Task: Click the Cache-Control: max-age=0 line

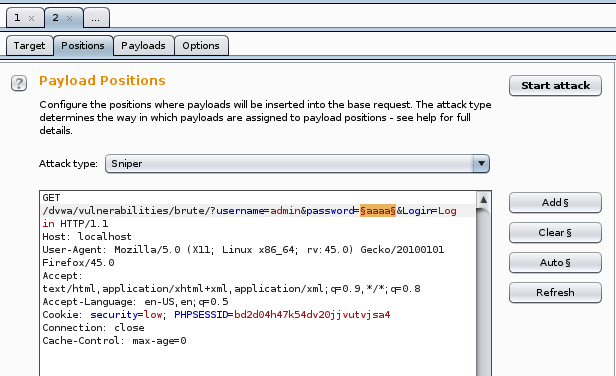Action: tap(114, 341)
